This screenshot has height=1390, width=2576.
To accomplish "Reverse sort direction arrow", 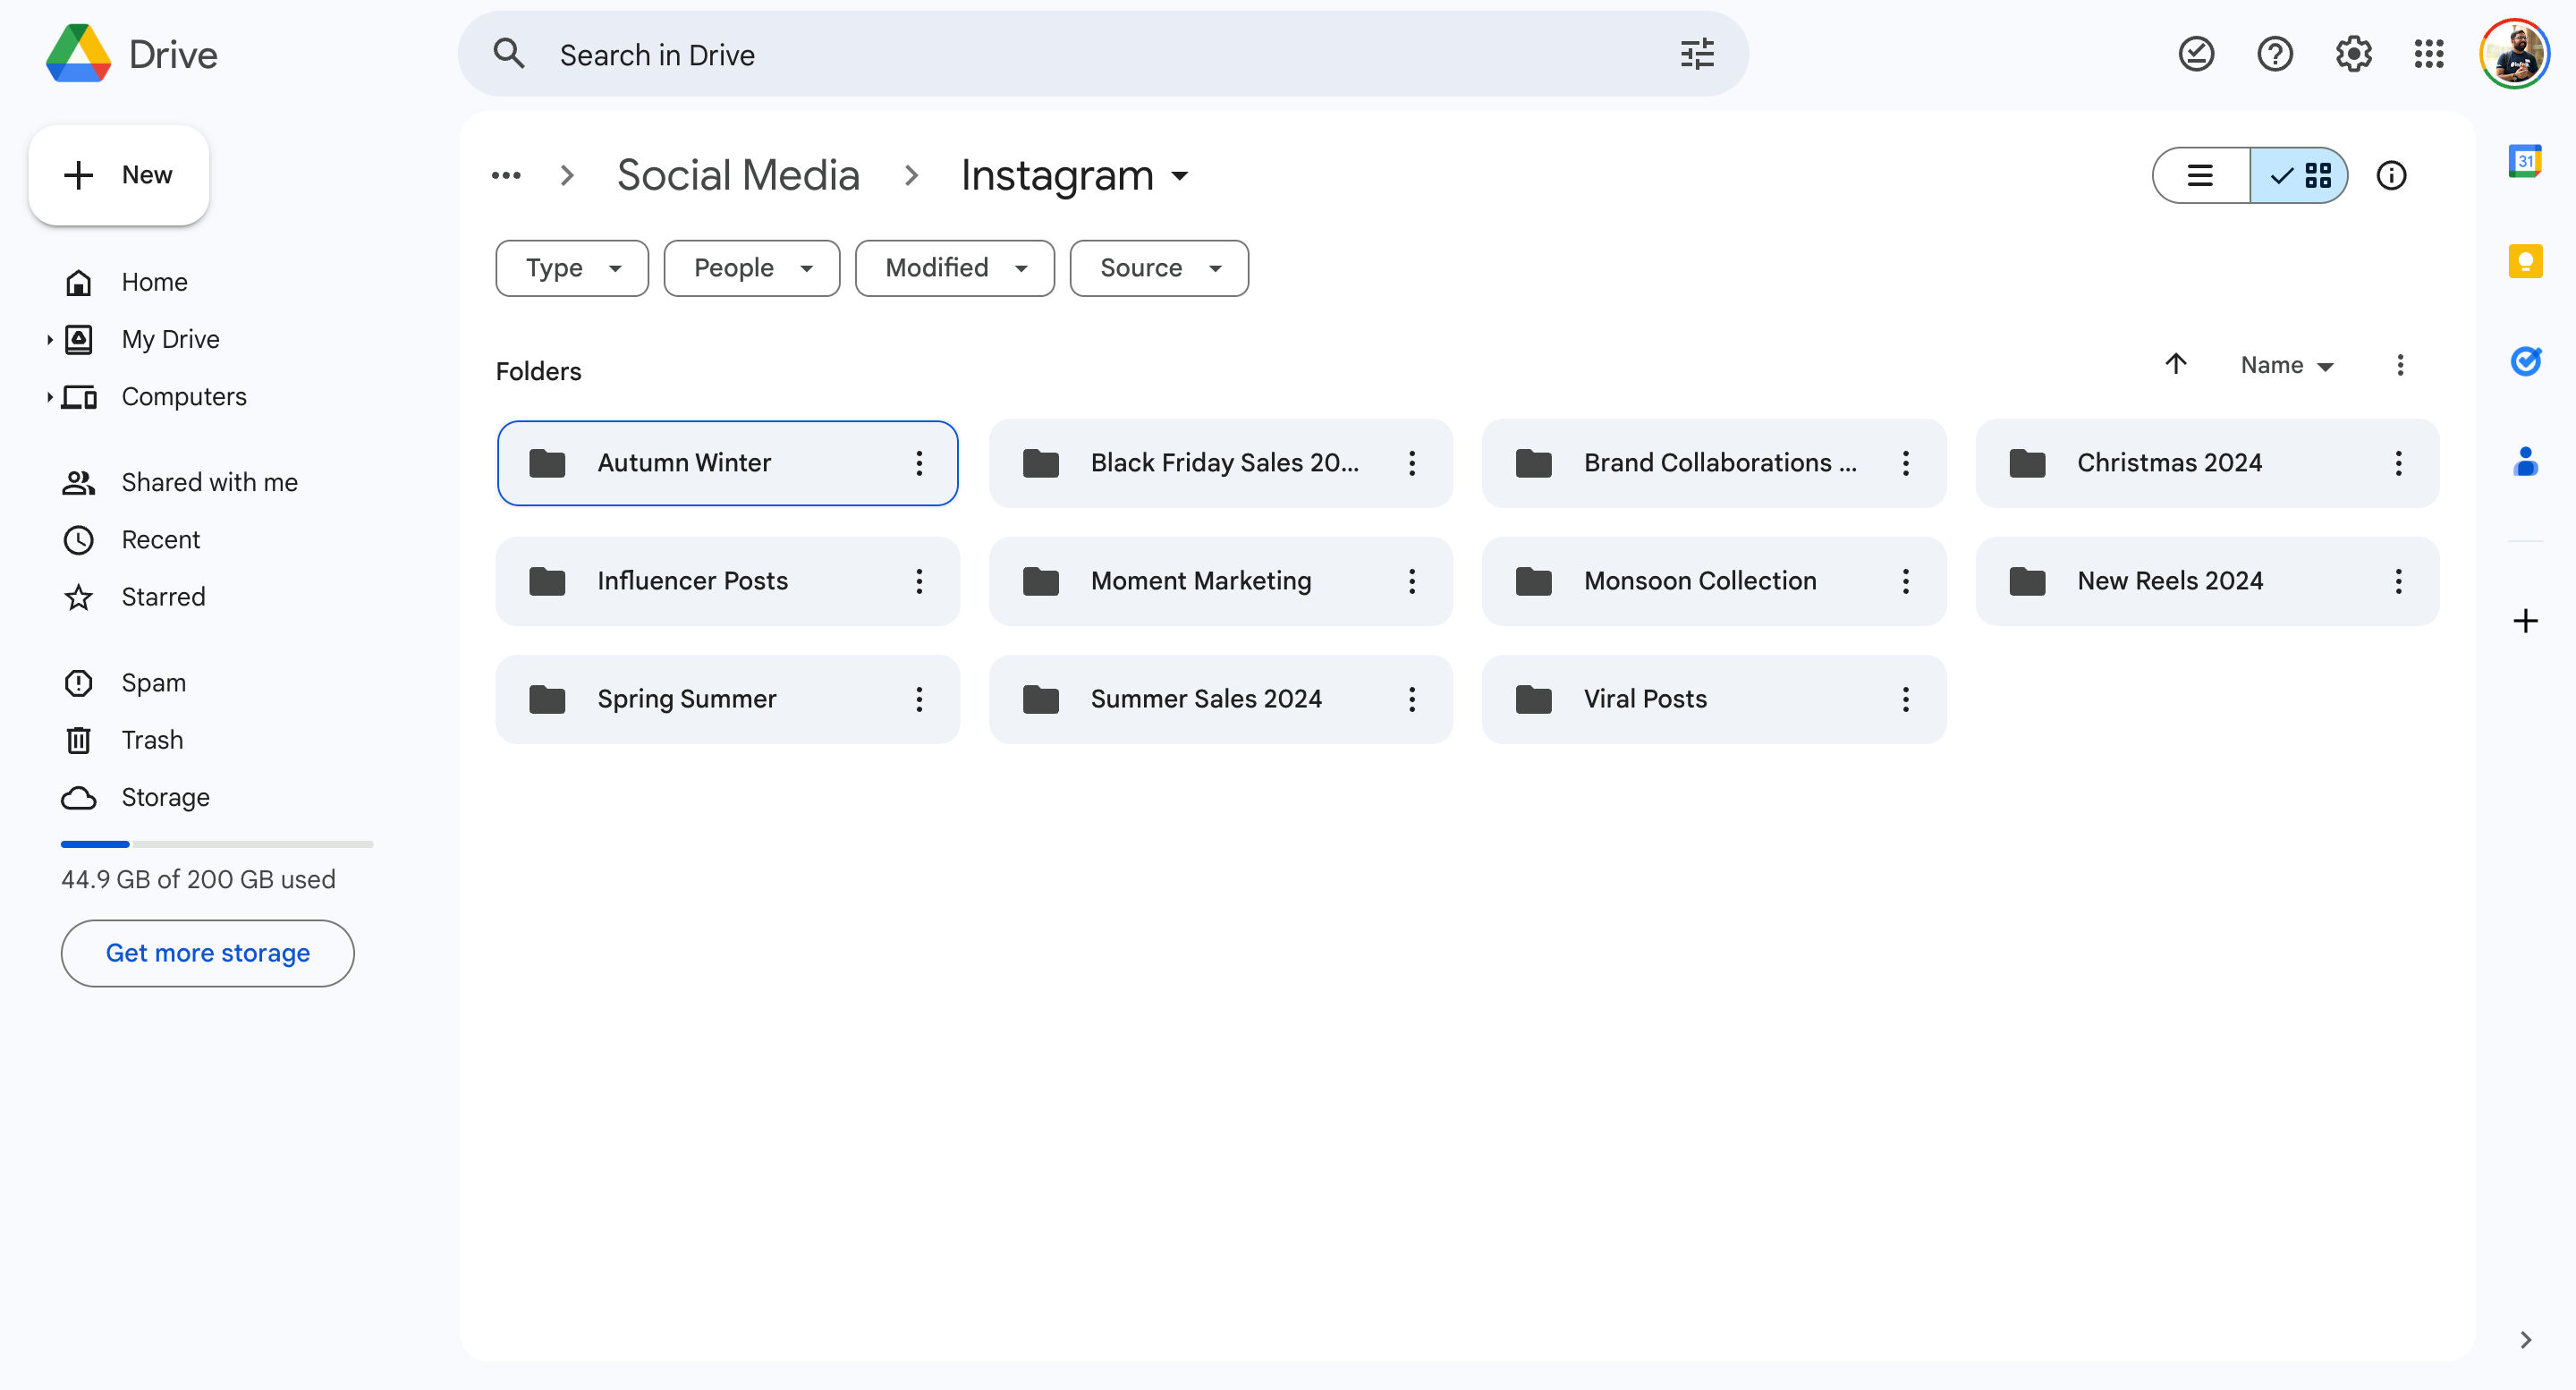I will point(2176,364).
